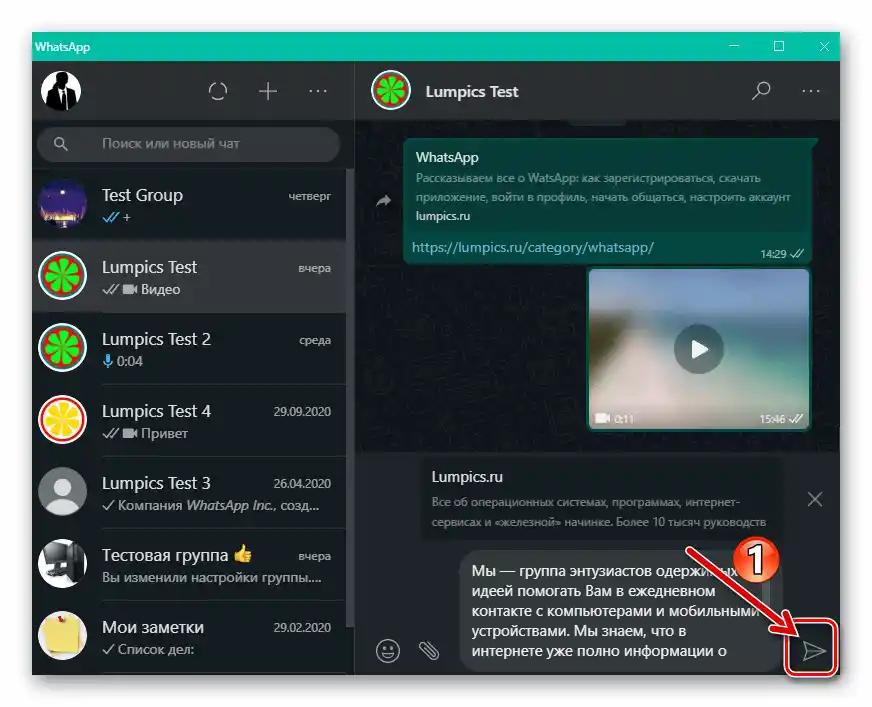Forward the link message with arrow icon
The width and height of the screenshot is (872, 707).
point(383,200)
